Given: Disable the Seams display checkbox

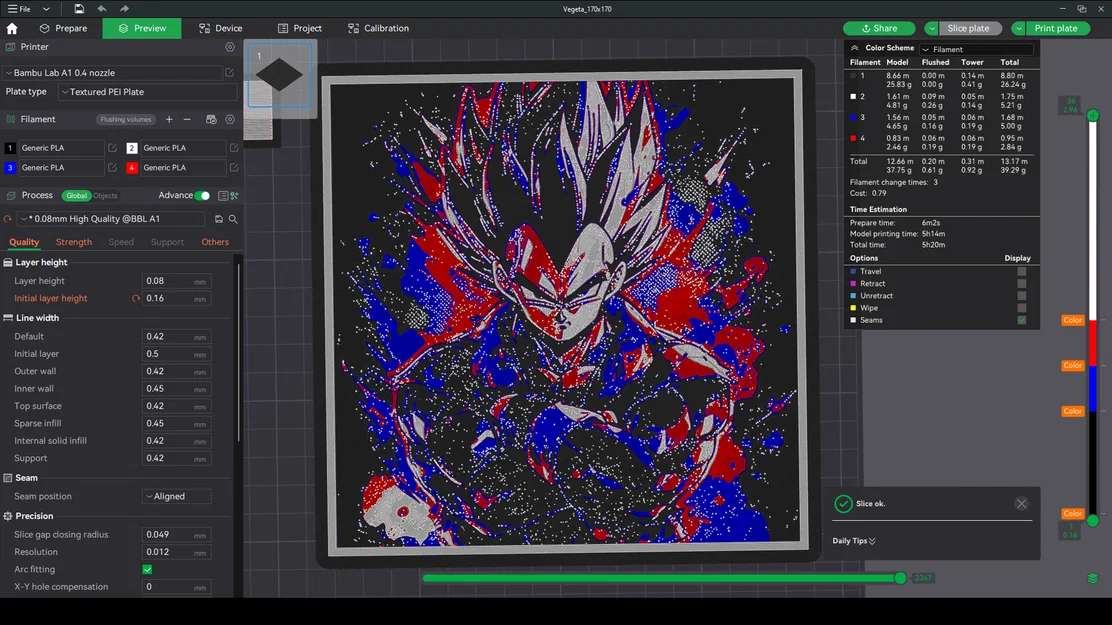Looking at the screenshot, I should click(1022, 320).
